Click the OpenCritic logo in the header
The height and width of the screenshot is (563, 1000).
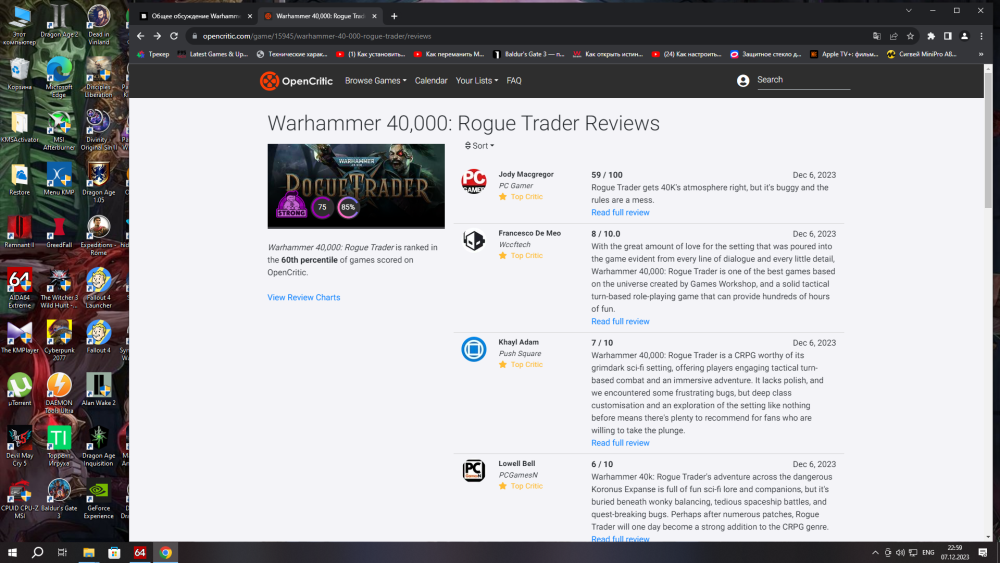point(296,81)
